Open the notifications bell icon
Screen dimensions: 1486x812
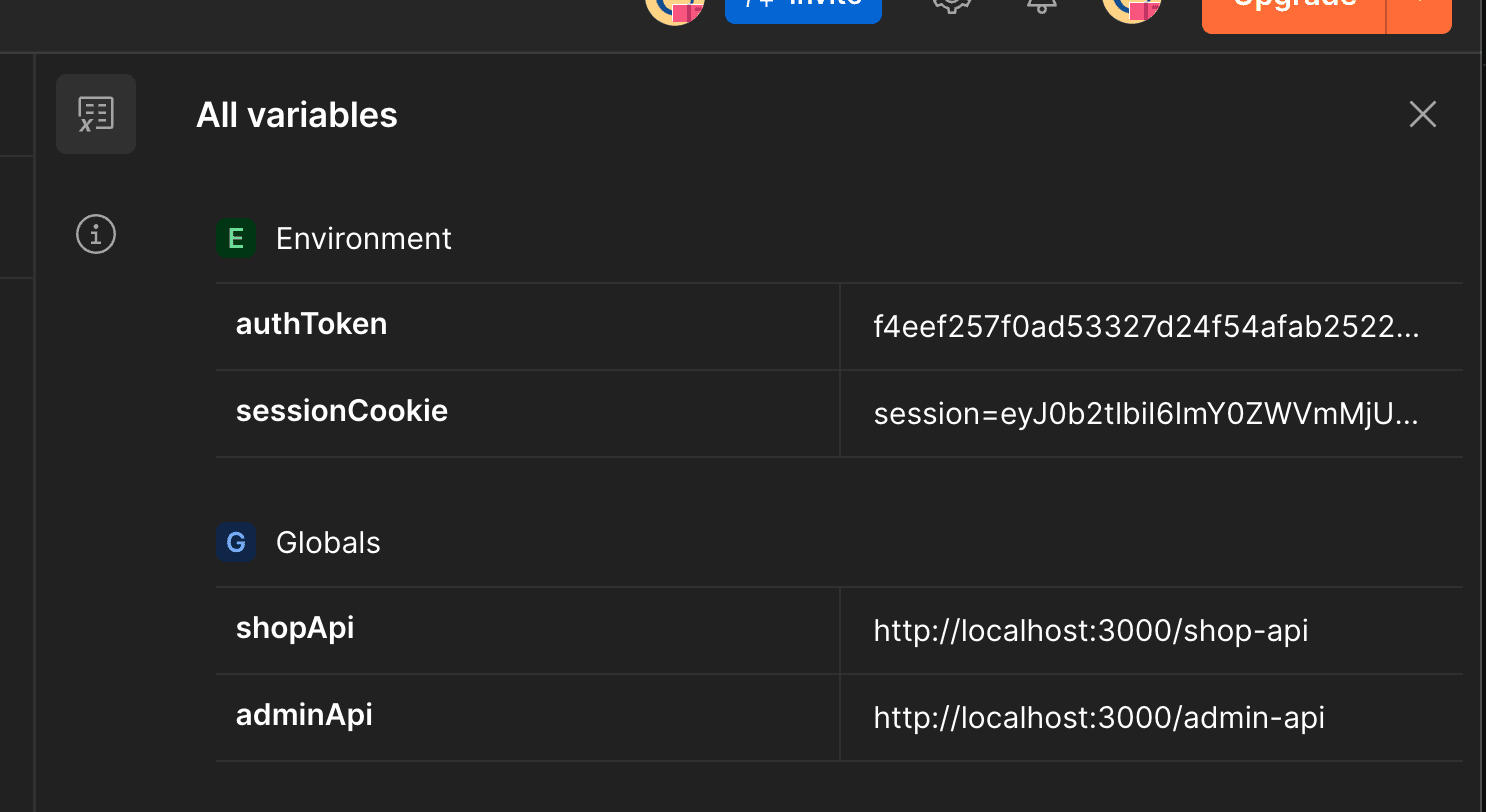pyautogui.click(x=1041, y=6)
